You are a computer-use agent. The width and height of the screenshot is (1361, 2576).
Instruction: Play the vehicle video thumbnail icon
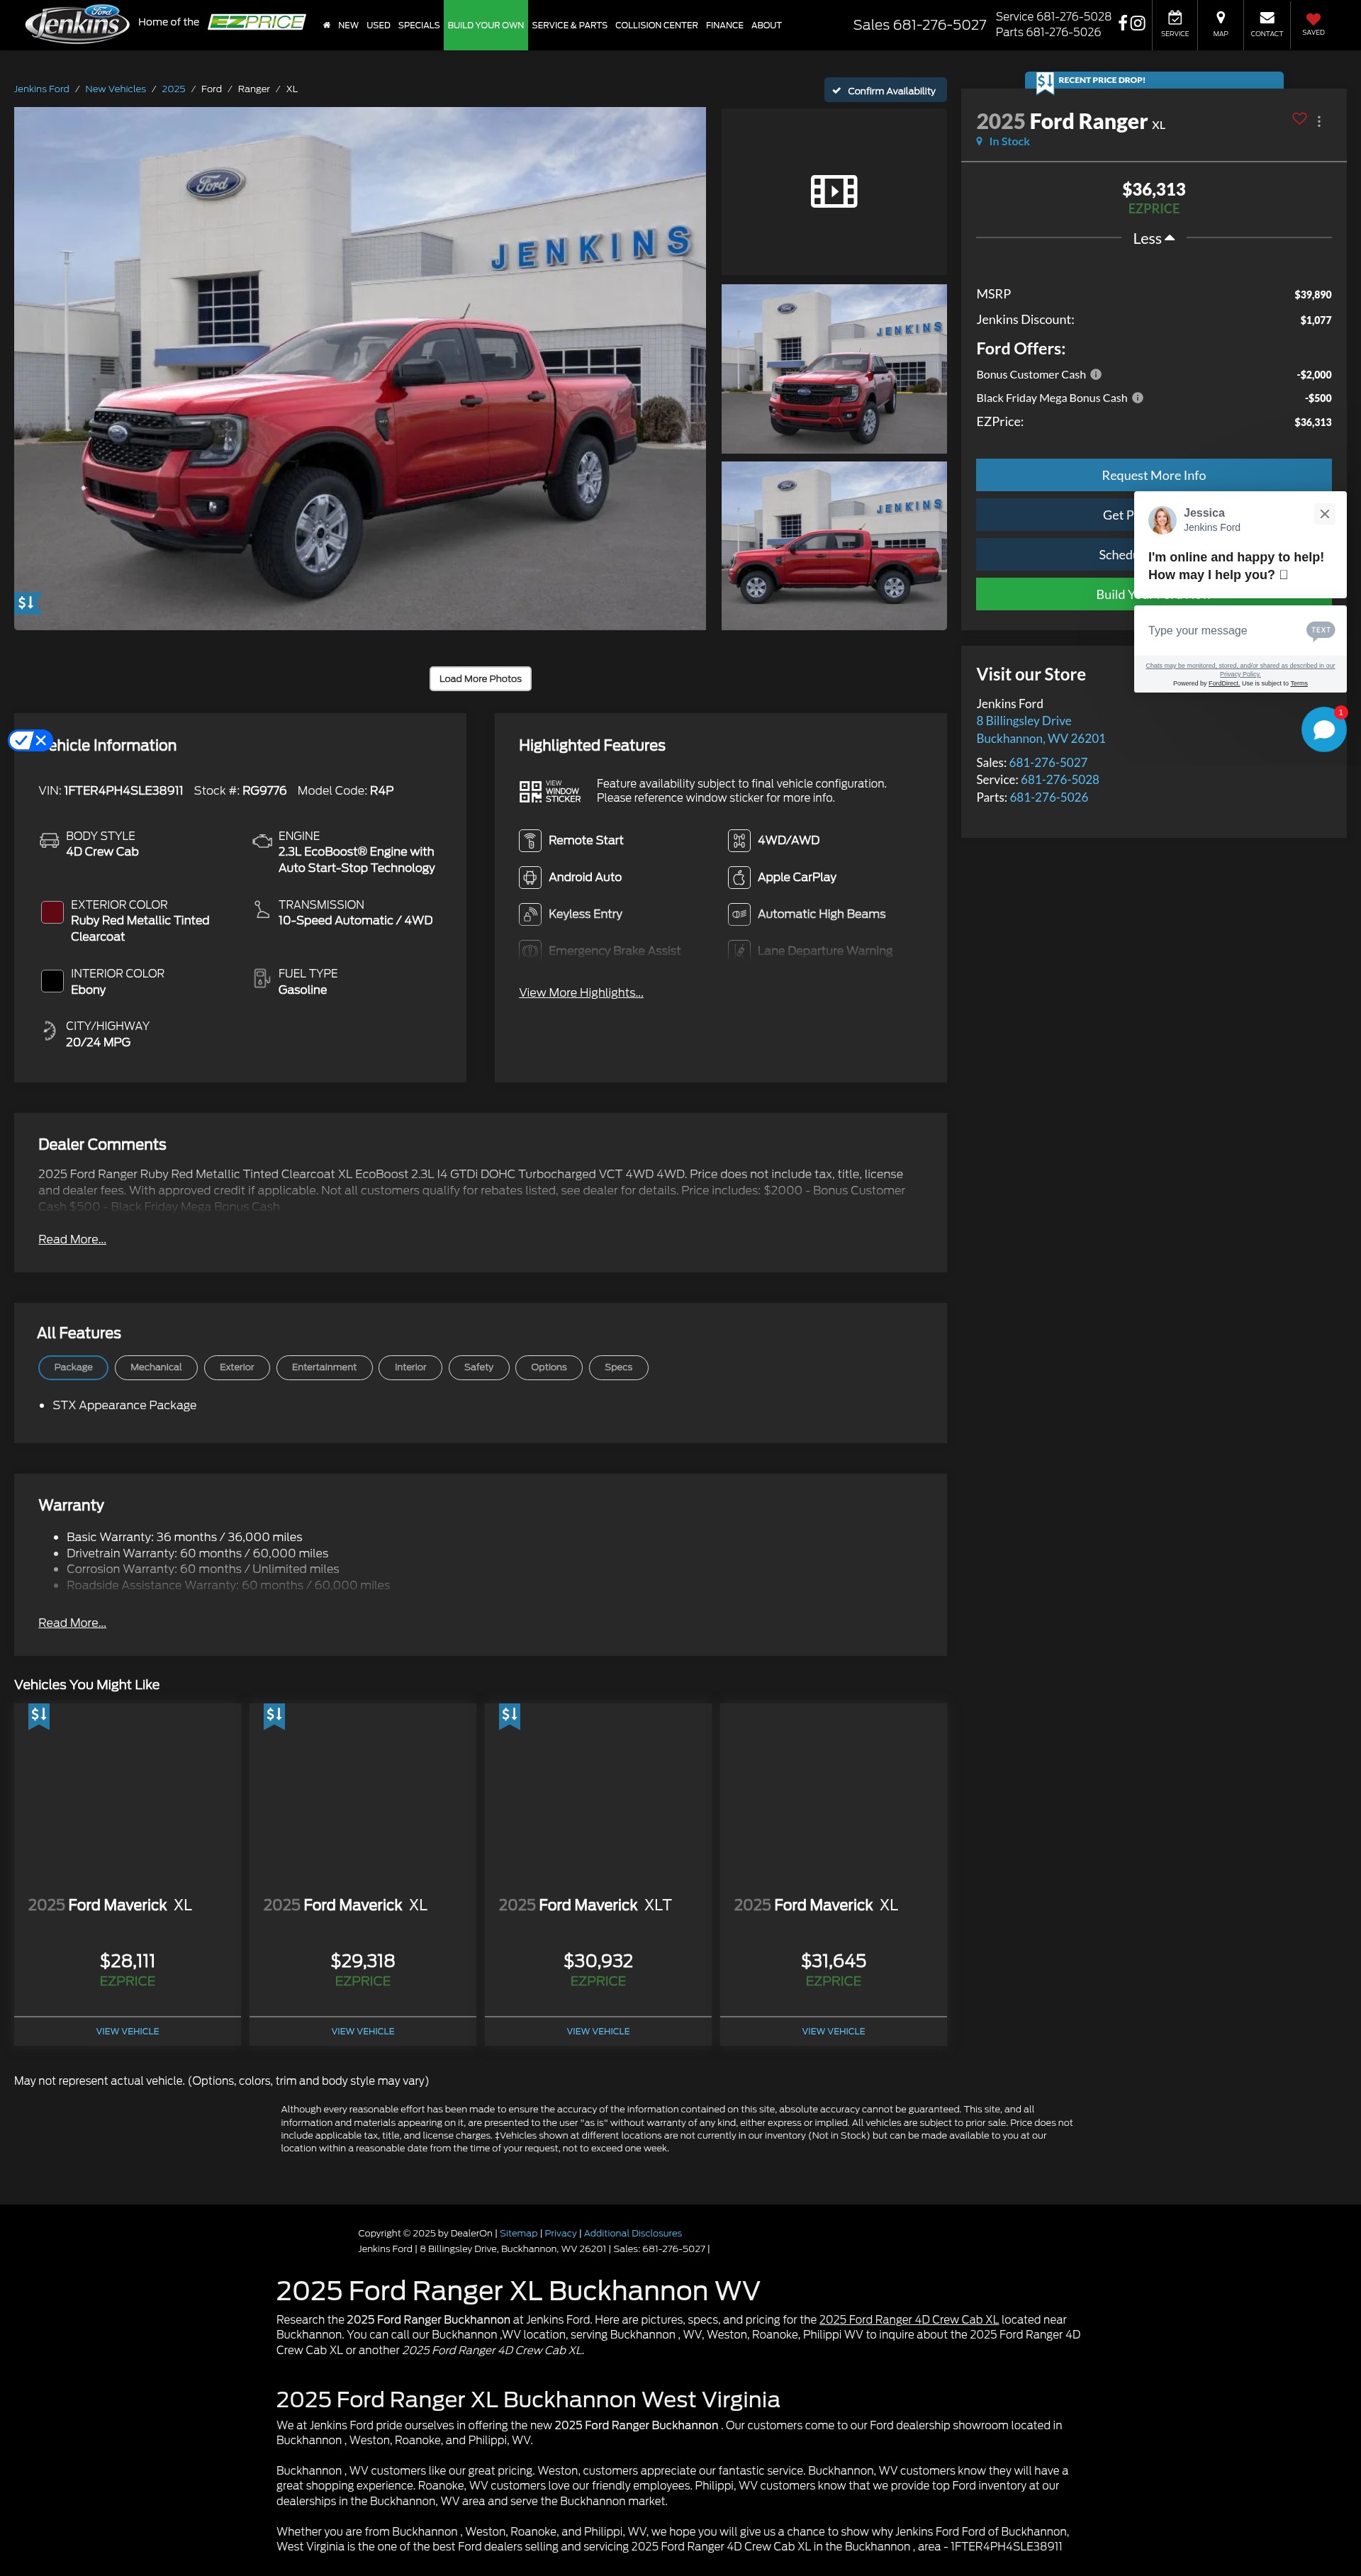point(834,191)
